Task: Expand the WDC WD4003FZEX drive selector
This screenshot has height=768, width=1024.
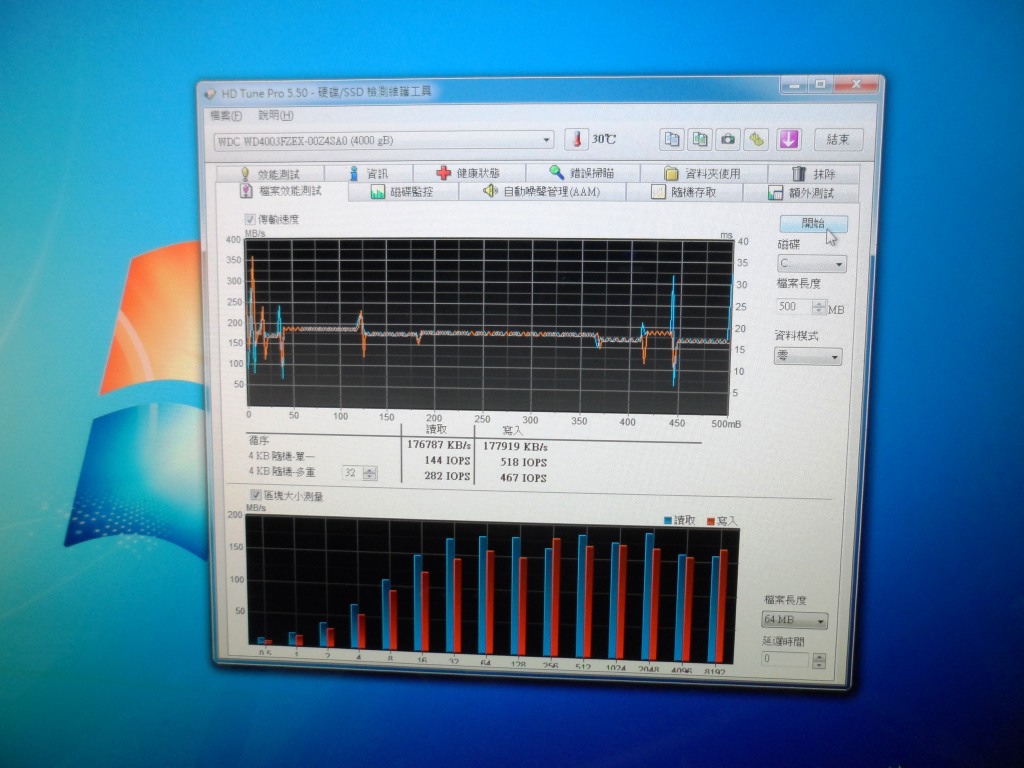Action: pos(384,140)
